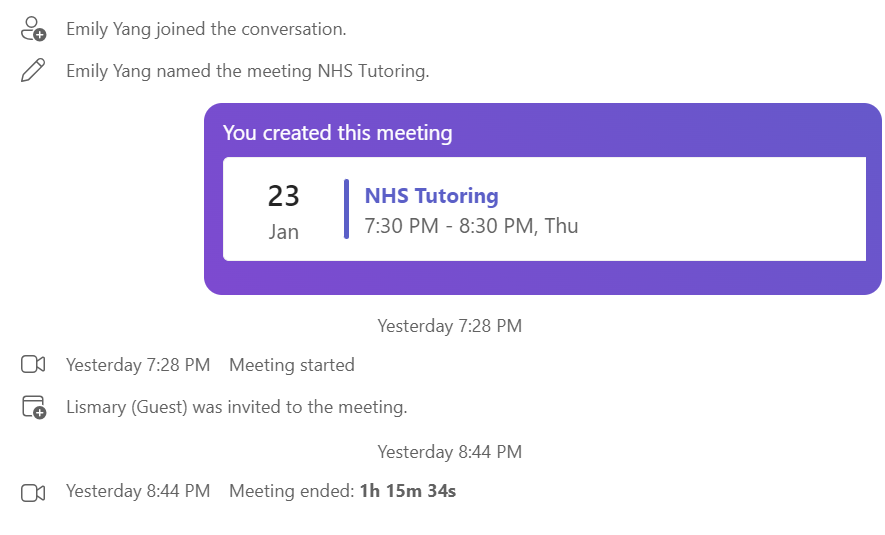885x535 pixels.
Task: Click the camera icon beside Meeting ended
Action: tap(33, 491)
